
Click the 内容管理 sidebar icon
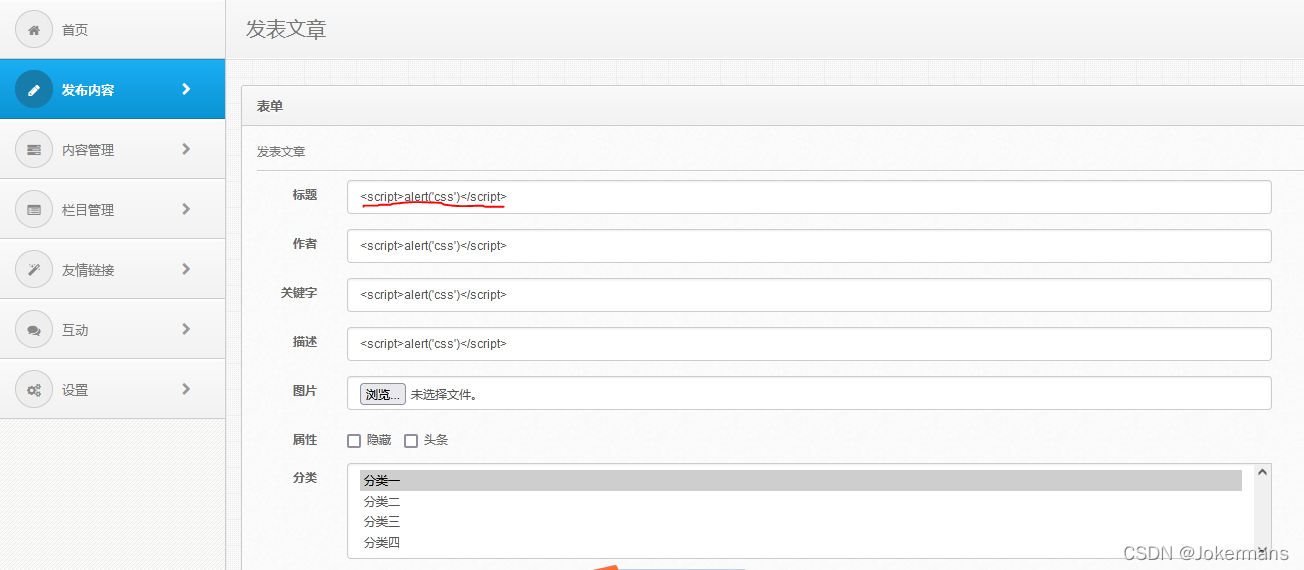point(34,149)
